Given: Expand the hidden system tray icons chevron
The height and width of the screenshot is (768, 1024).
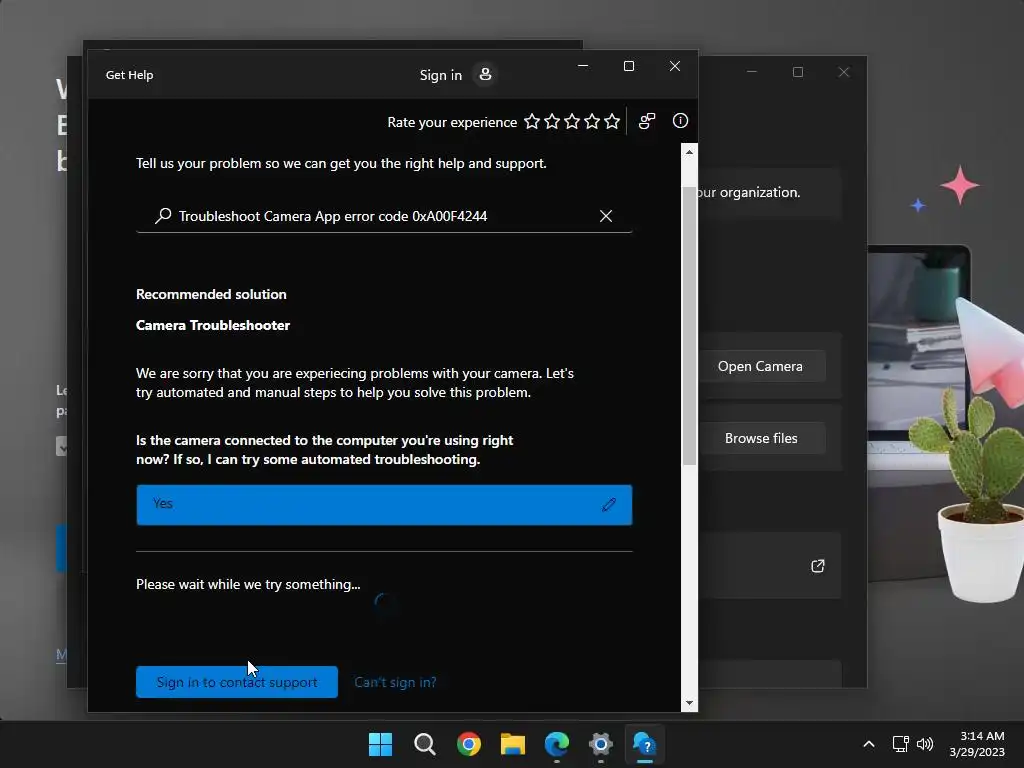Looking at the screenshot, I should 869,744.
